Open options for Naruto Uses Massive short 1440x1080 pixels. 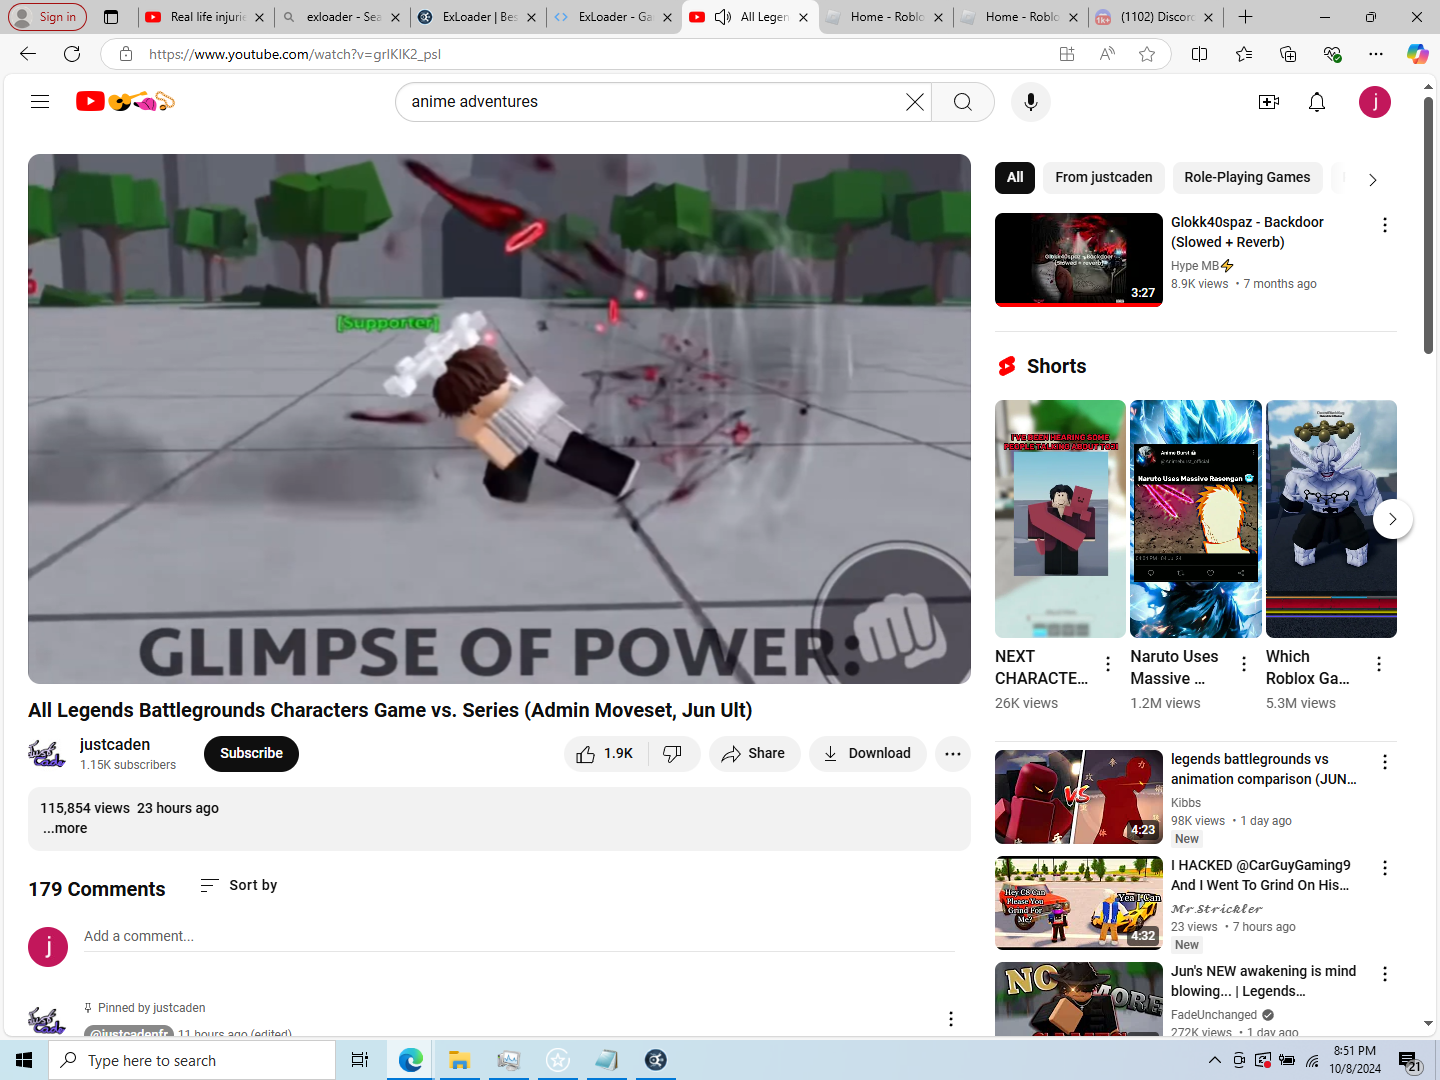tap(1244, 664)
